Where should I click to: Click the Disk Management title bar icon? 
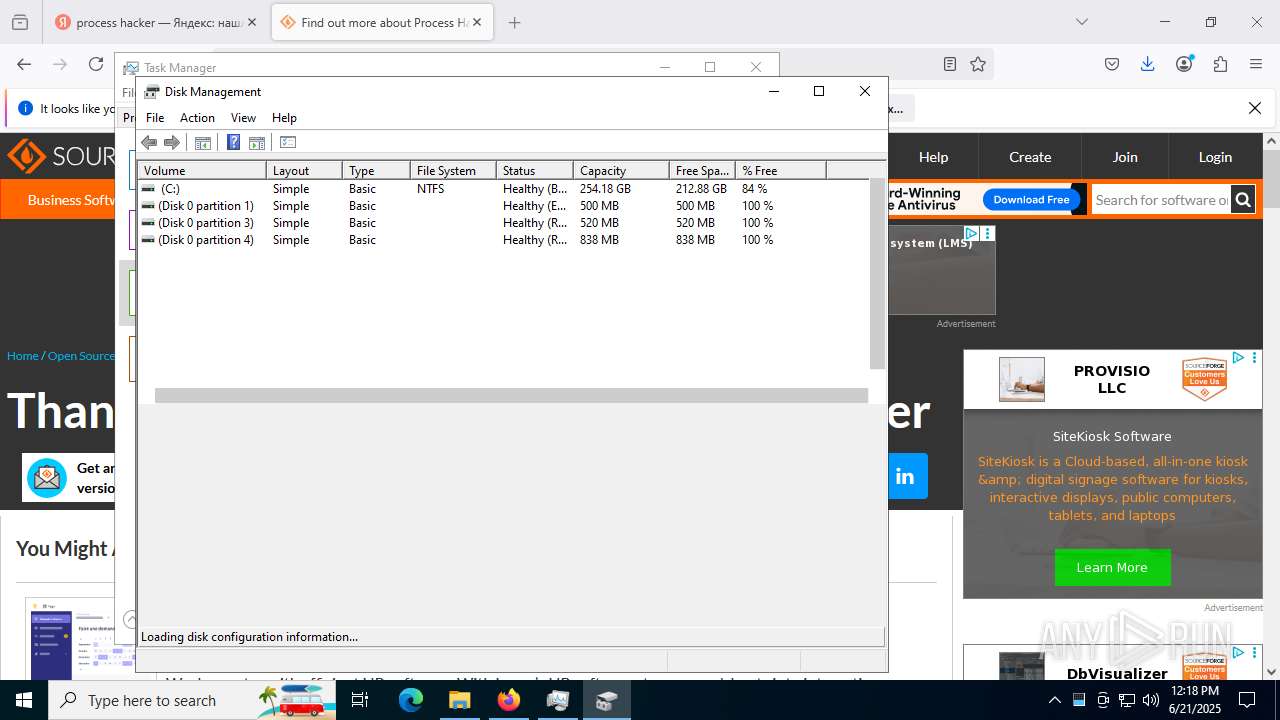[x=152, y=92]
